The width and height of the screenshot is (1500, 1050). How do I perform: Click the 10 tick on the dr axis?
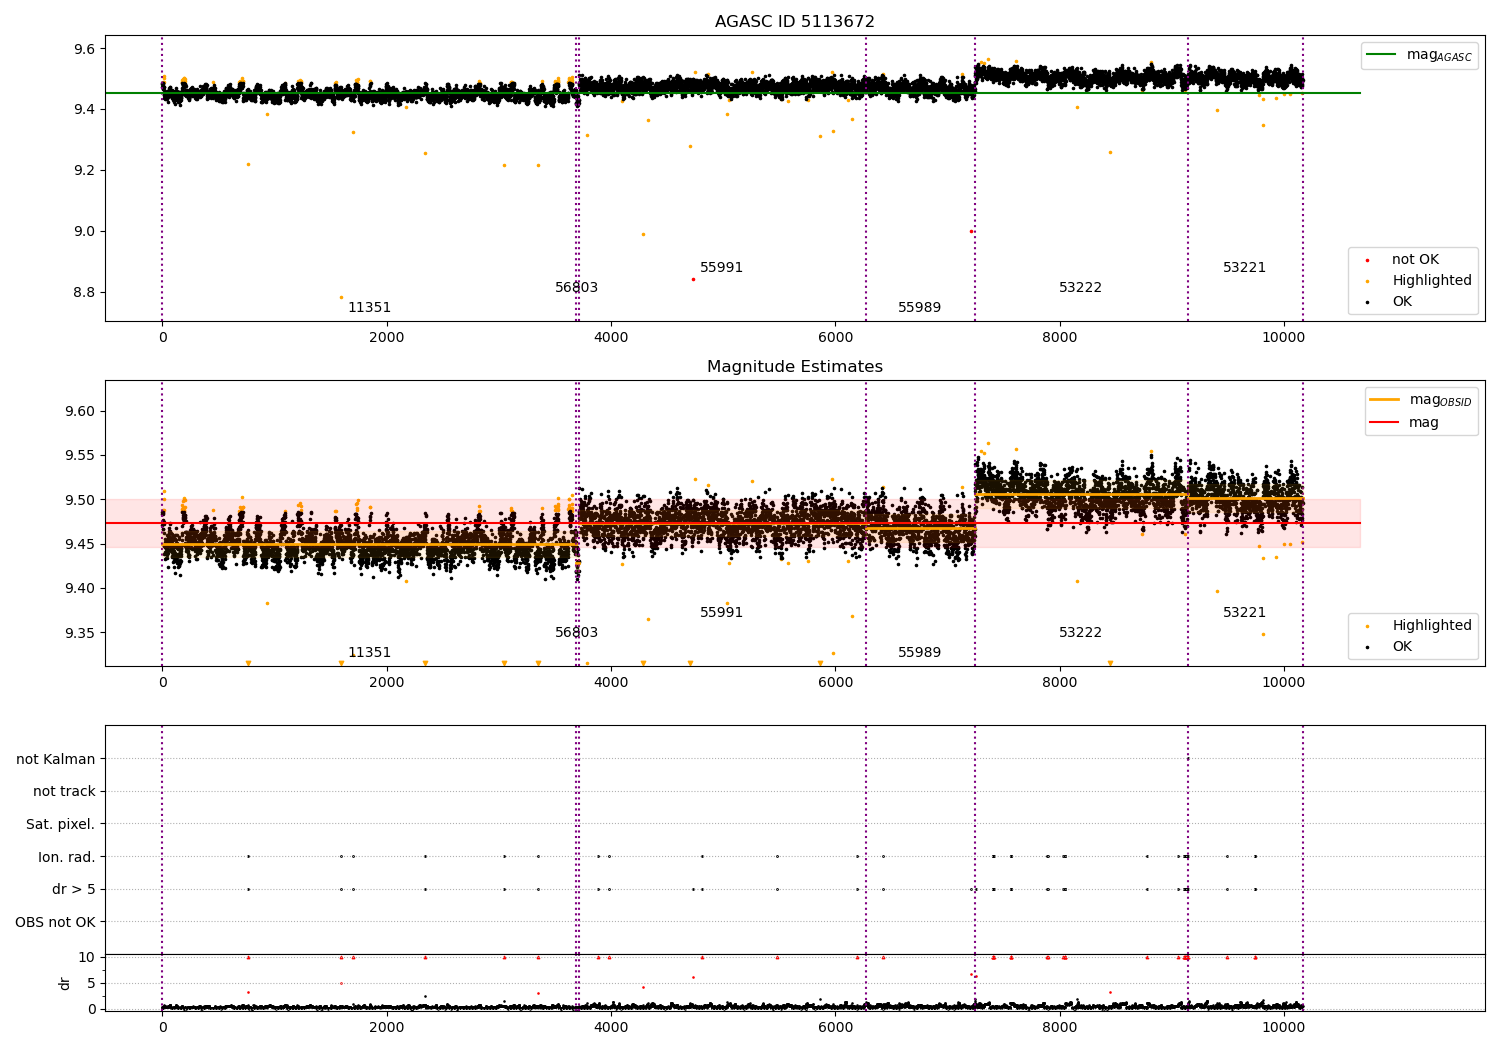pyautogui.click(x=87, y=958)
